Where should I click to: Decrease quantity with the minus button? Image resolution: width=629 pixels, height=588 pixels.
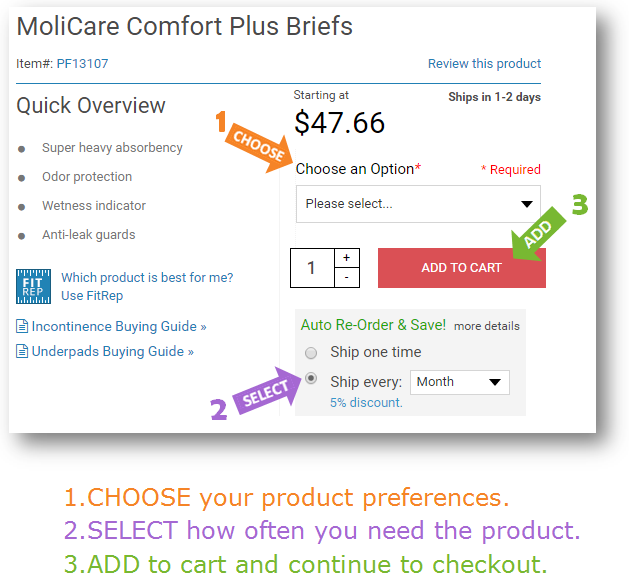[x=347, y=278]
